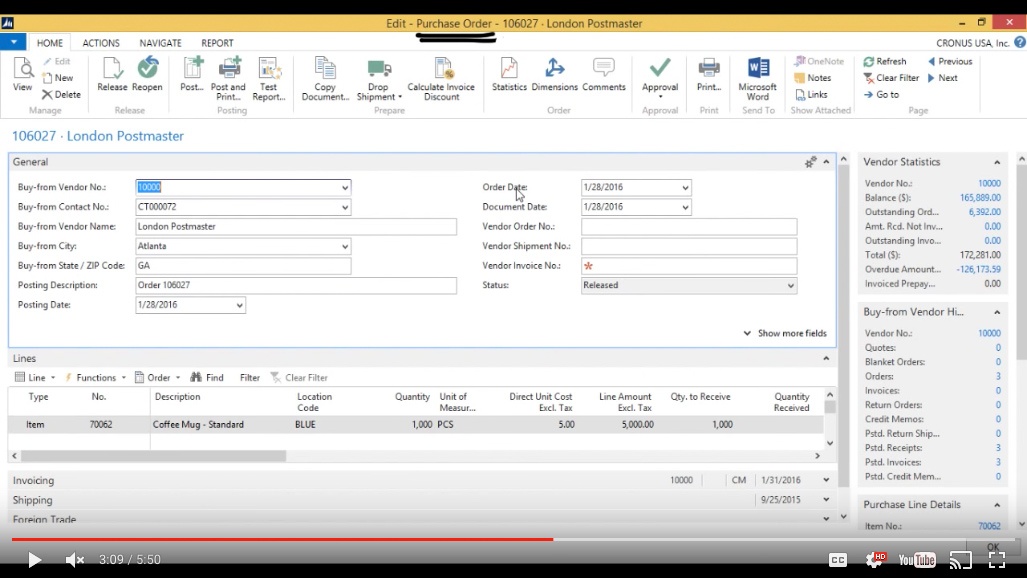The image size is (1027, 578).
Task: Expand Show more fields
Action: click(785, 333)
